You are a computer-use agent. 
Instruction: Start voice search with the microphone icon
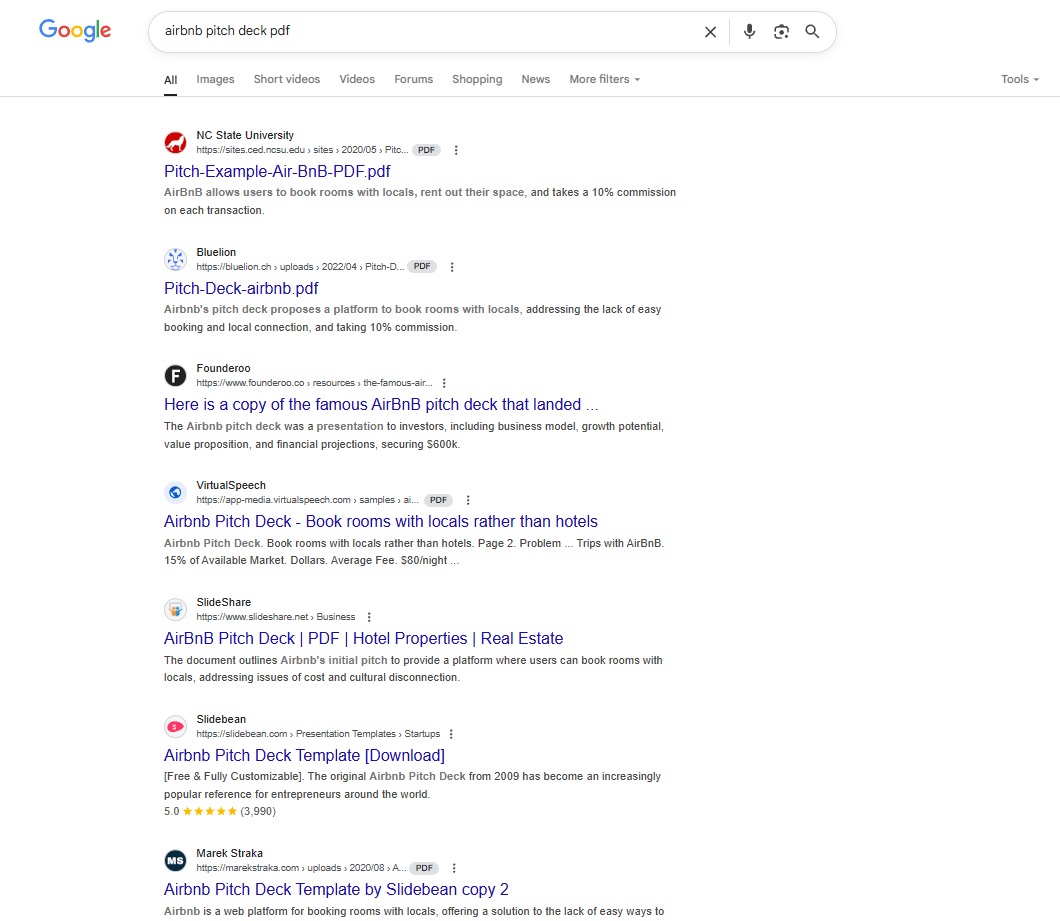tap(749, 31)
